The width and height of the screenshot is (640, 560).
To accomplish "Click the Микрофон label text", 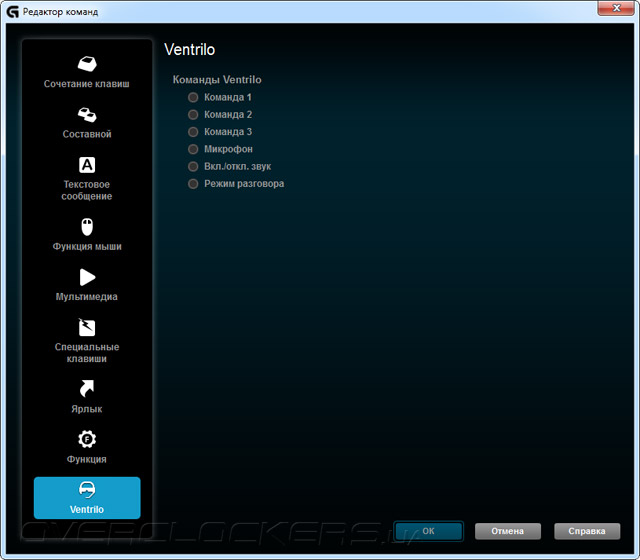I will tap(229, 149).
